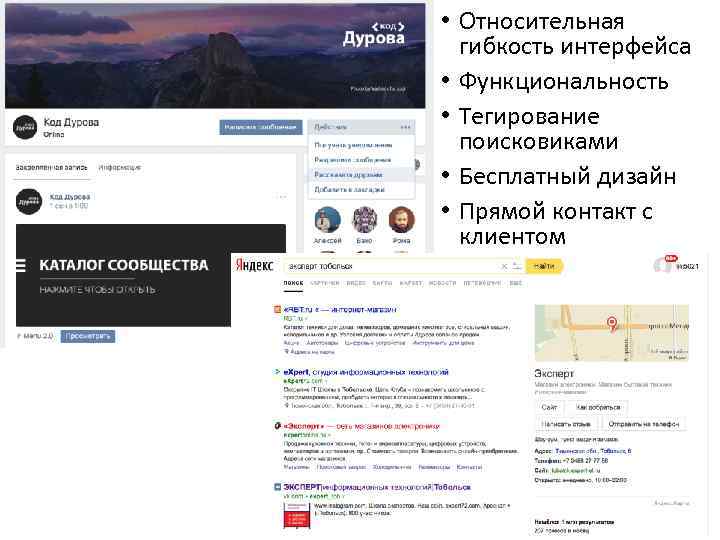Select the 'Поиск' tab in Yandex
Screen dimensions: 720x540
[293, 283]
